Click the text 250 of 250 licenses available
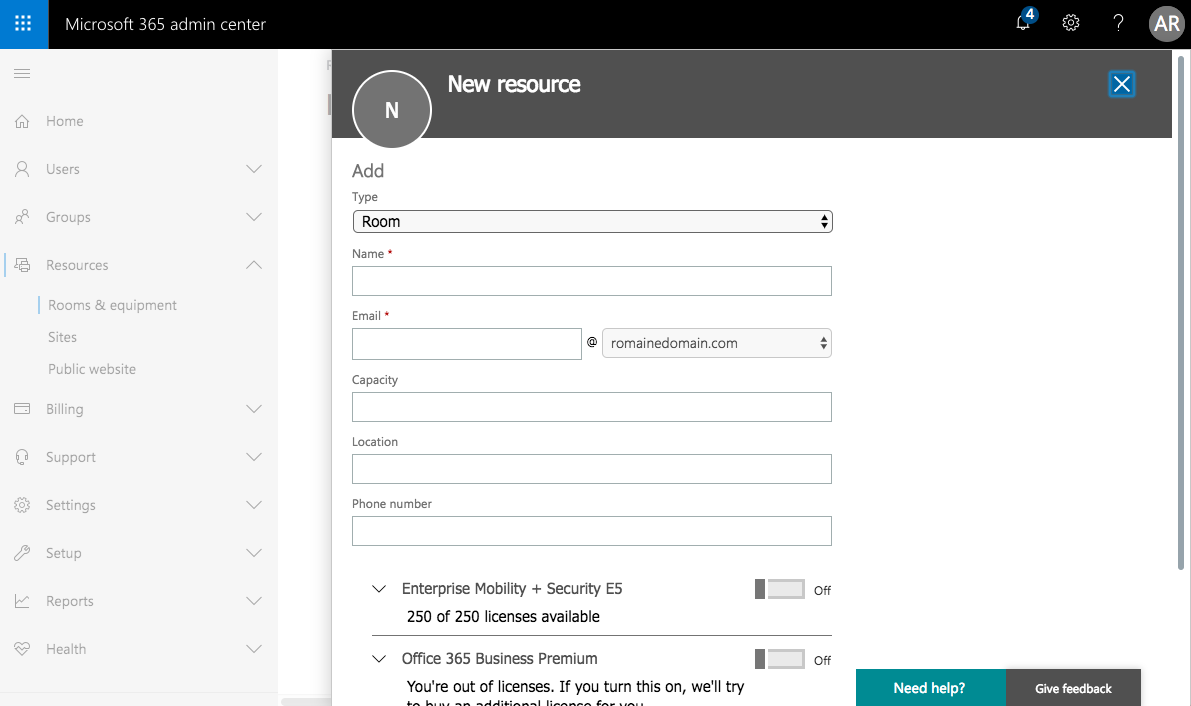Image resolution: width=1191 pixels, height=706 pixels. (503, 616)
